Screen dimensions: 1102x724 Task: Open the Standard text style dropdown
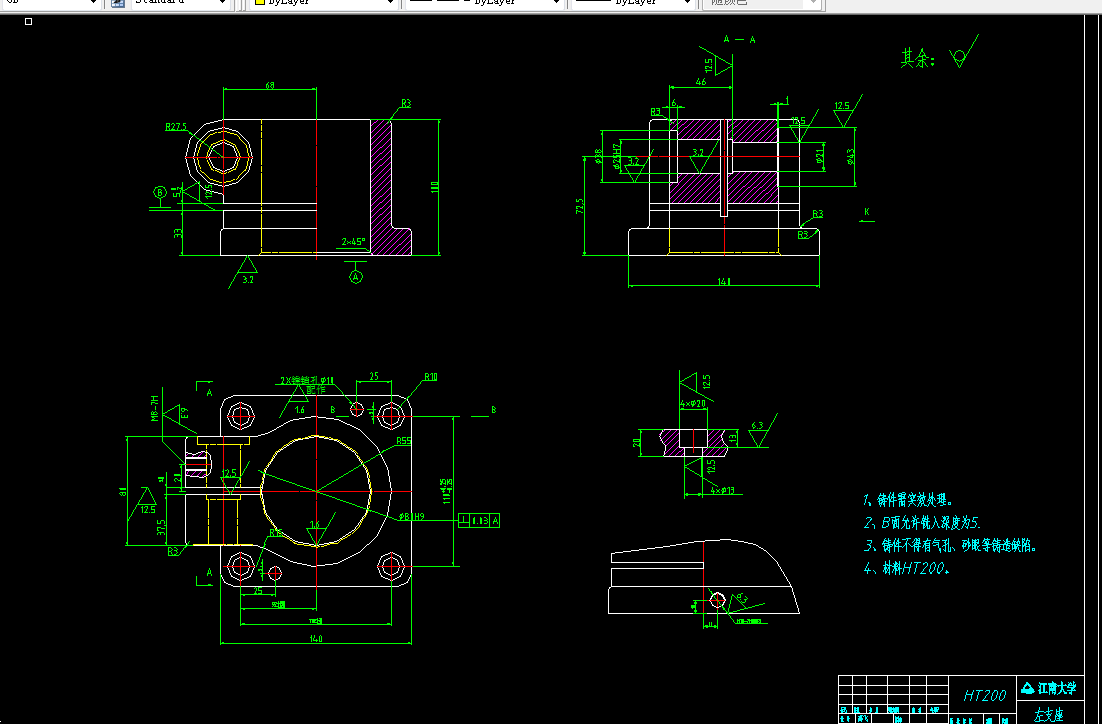pyautogui.click(x=181, y=3)
